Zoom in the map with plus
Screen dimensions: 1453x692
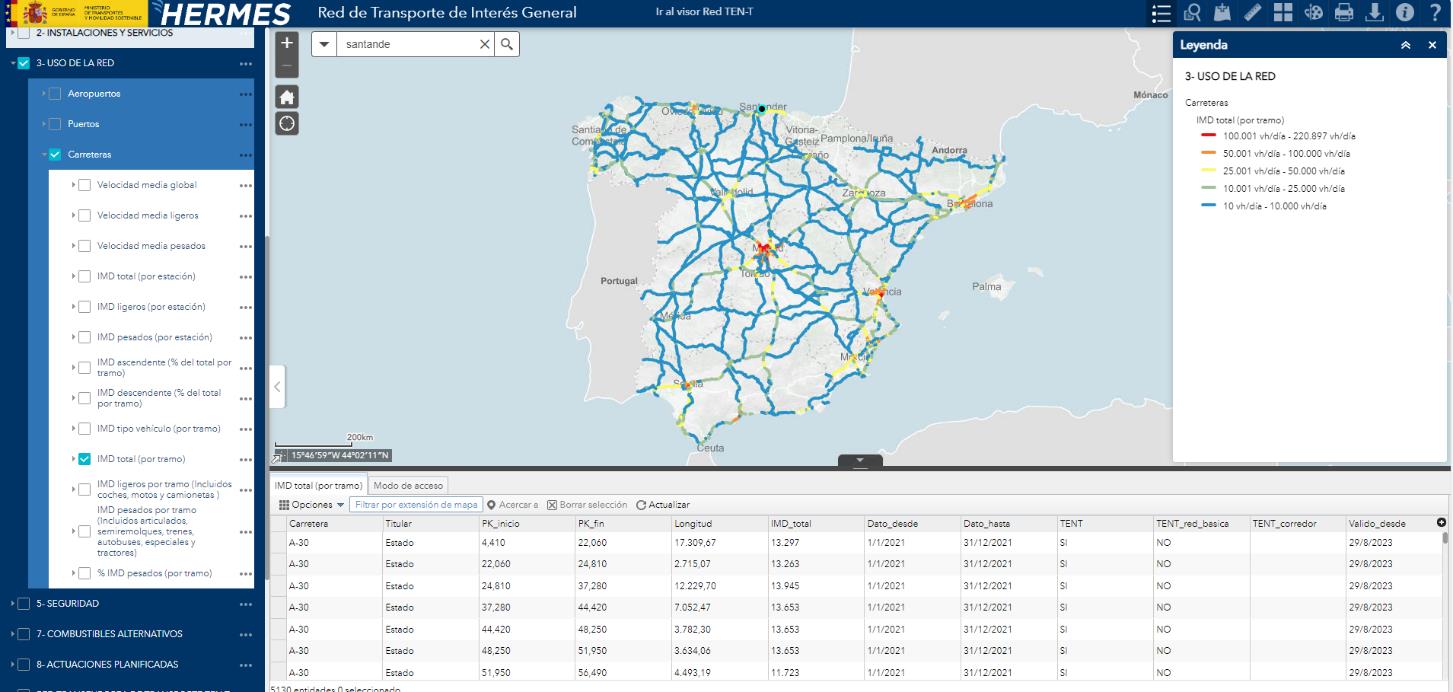(287, 43)
